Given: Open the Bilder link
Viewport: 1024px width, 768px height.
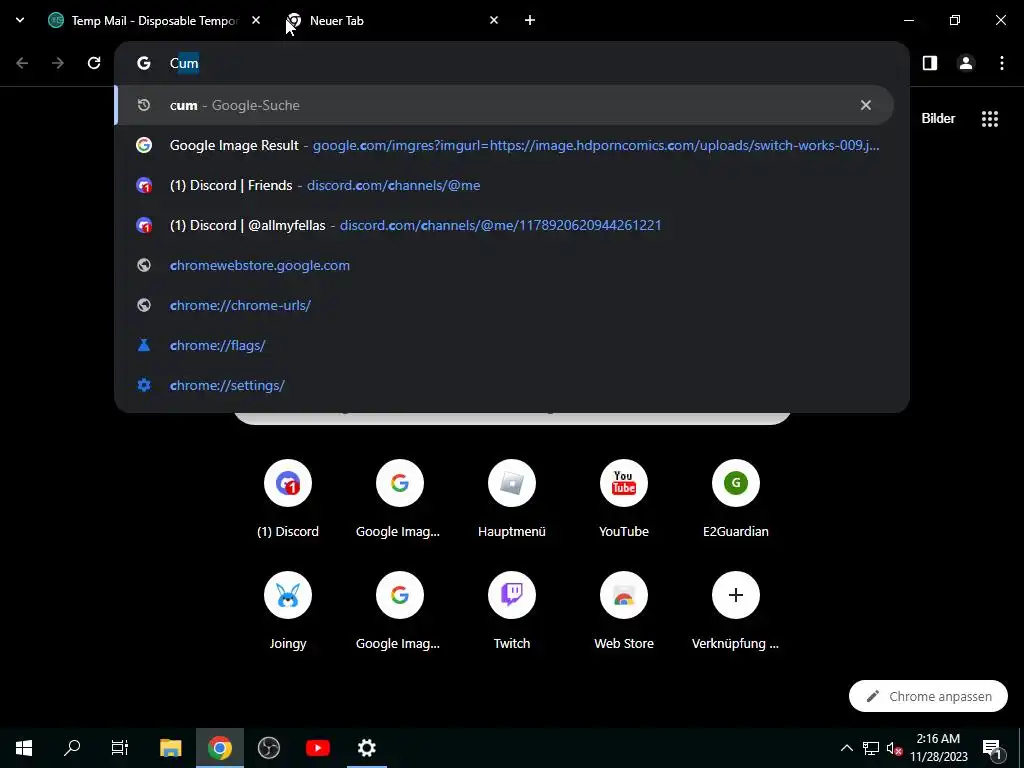Looking at the screenshot, I should (938, 118).
